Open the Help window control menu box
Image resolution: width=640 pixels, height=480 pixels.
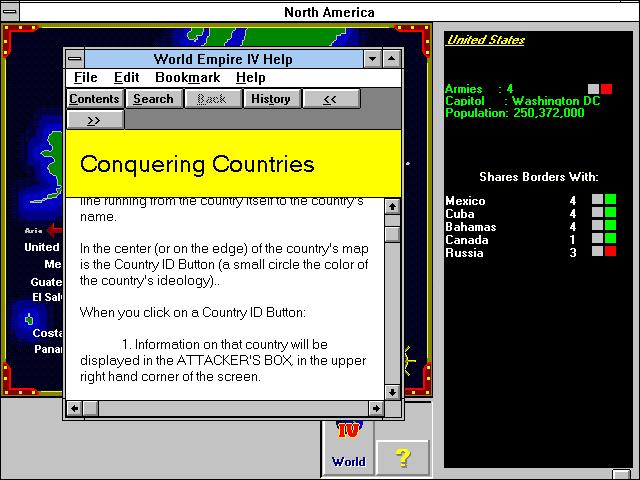coord(75,59)
